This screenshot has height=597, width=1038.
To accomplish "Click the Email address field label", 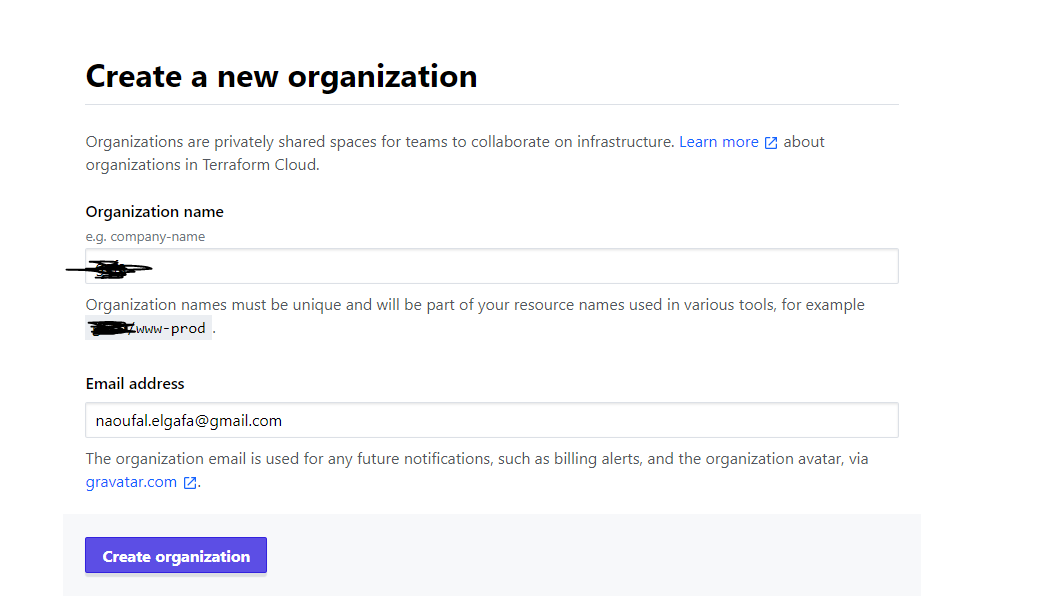I will coord(135,383).
